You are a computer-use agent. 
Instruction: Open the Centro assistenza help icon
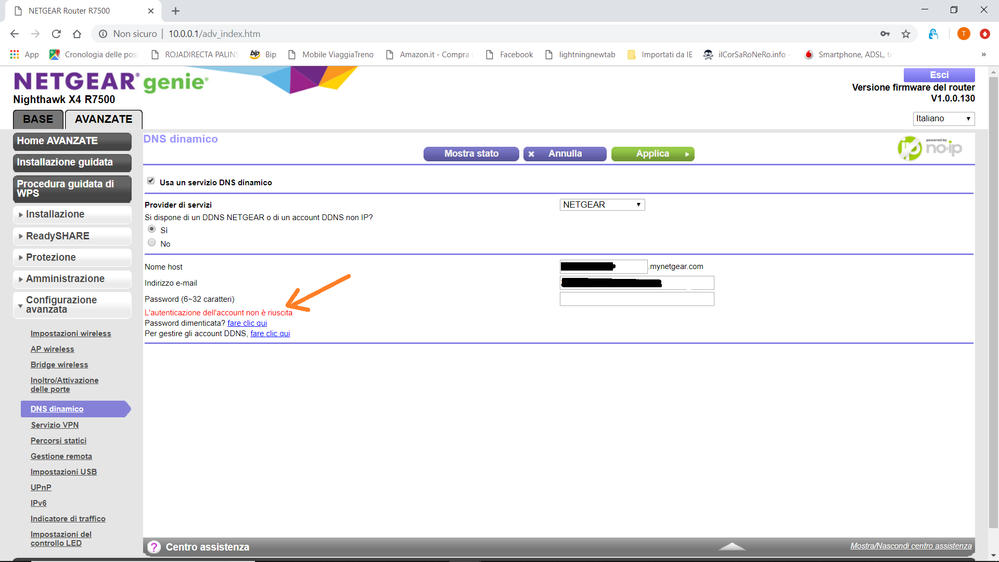pyautogui.click(x=154, y=547)
